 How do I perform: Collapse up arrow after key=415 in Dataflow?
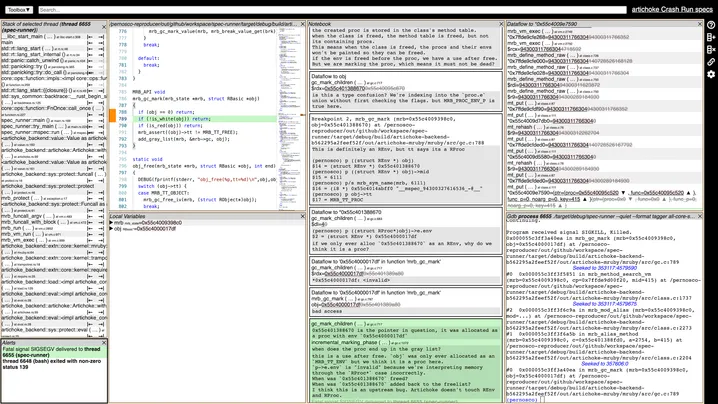click(x=584, y=199)
